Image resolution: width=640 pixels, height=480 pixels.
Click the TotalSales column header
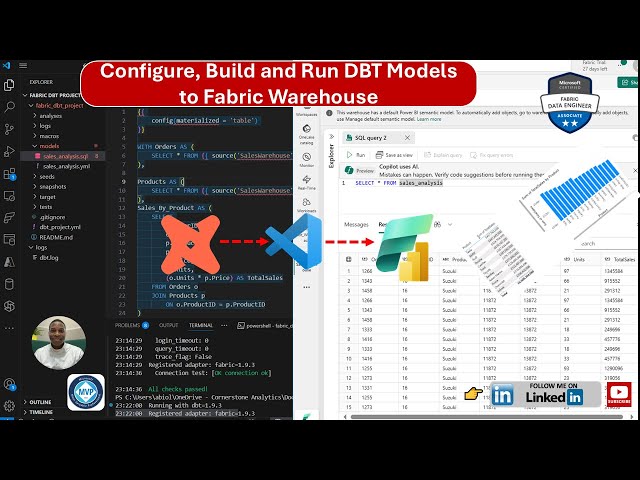tap(620, 259)
